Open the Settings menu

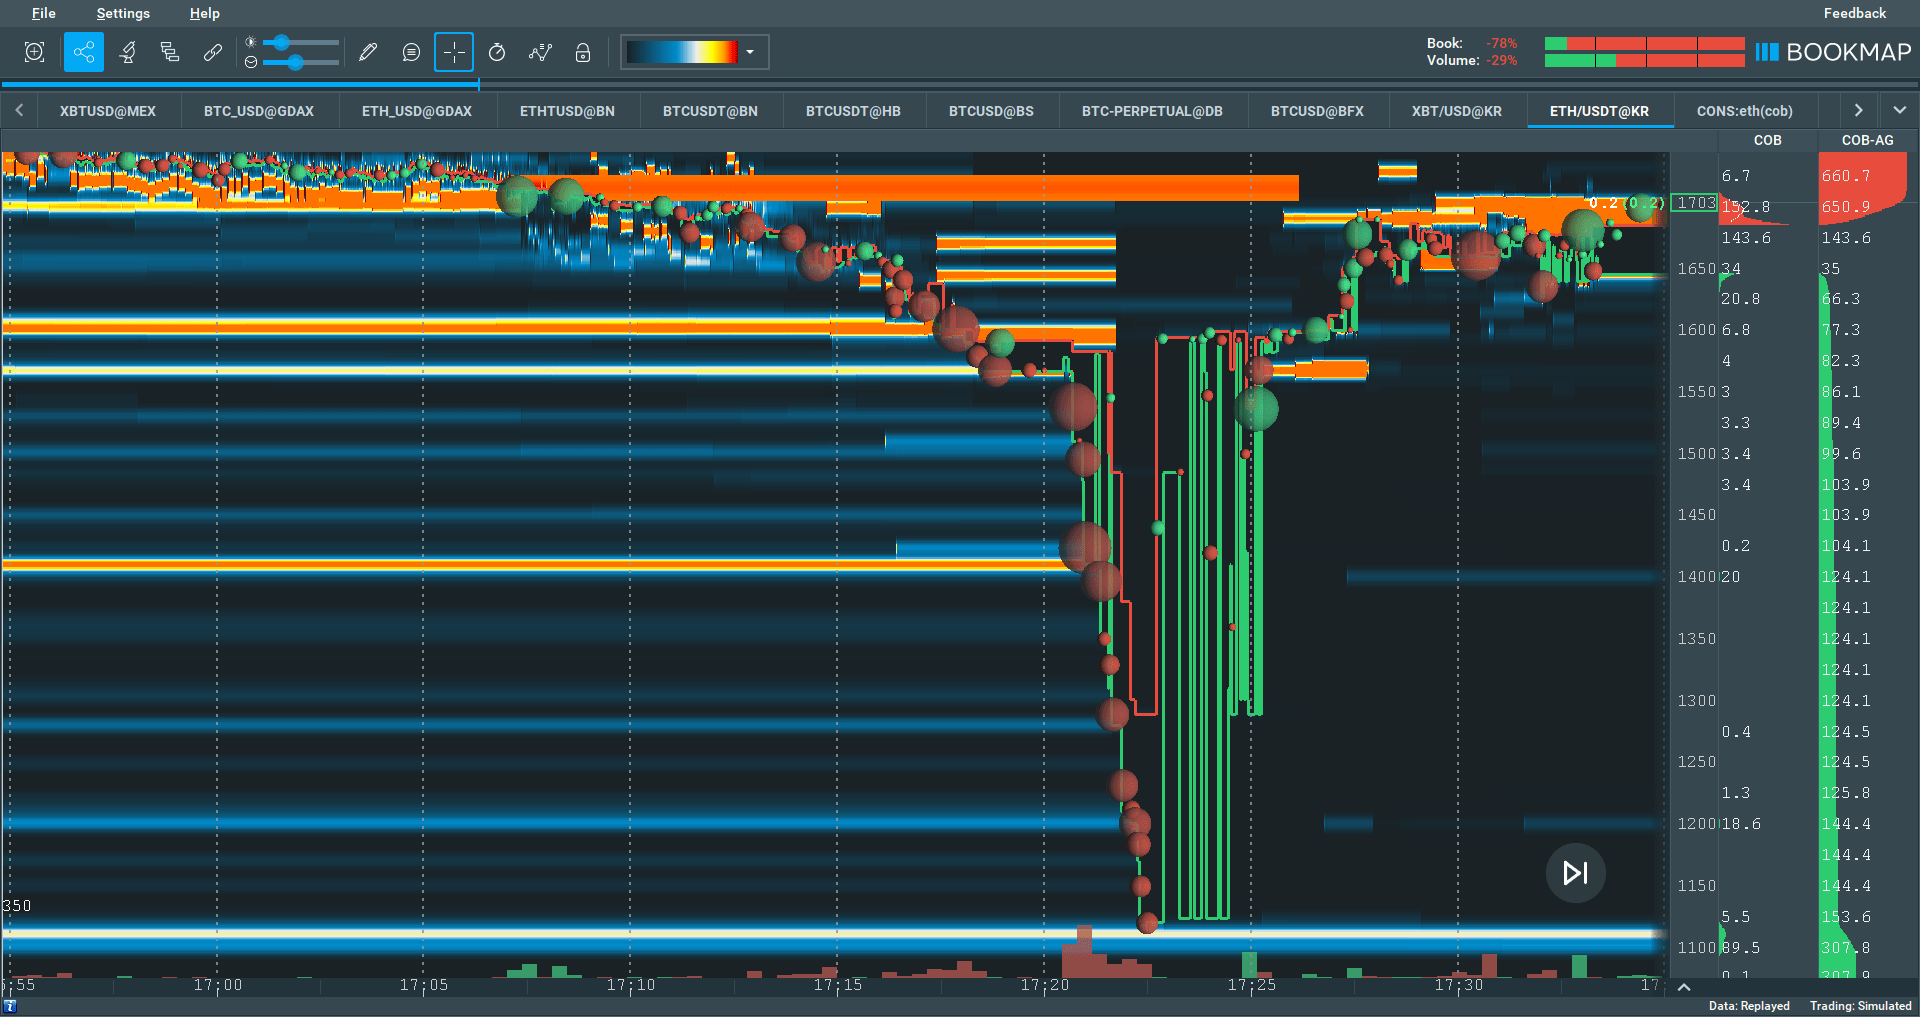coord(123,13)
